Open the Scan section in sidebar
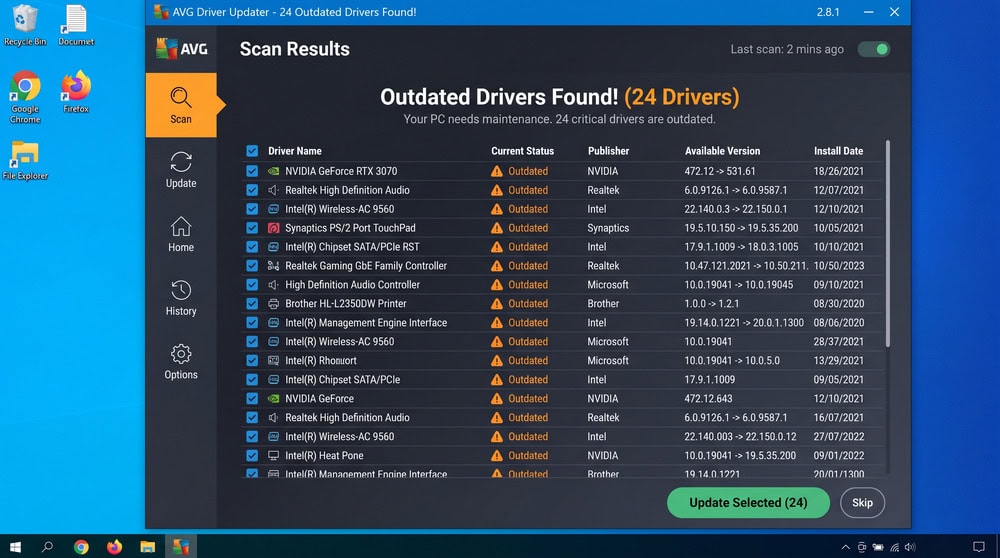 [181, 105]
